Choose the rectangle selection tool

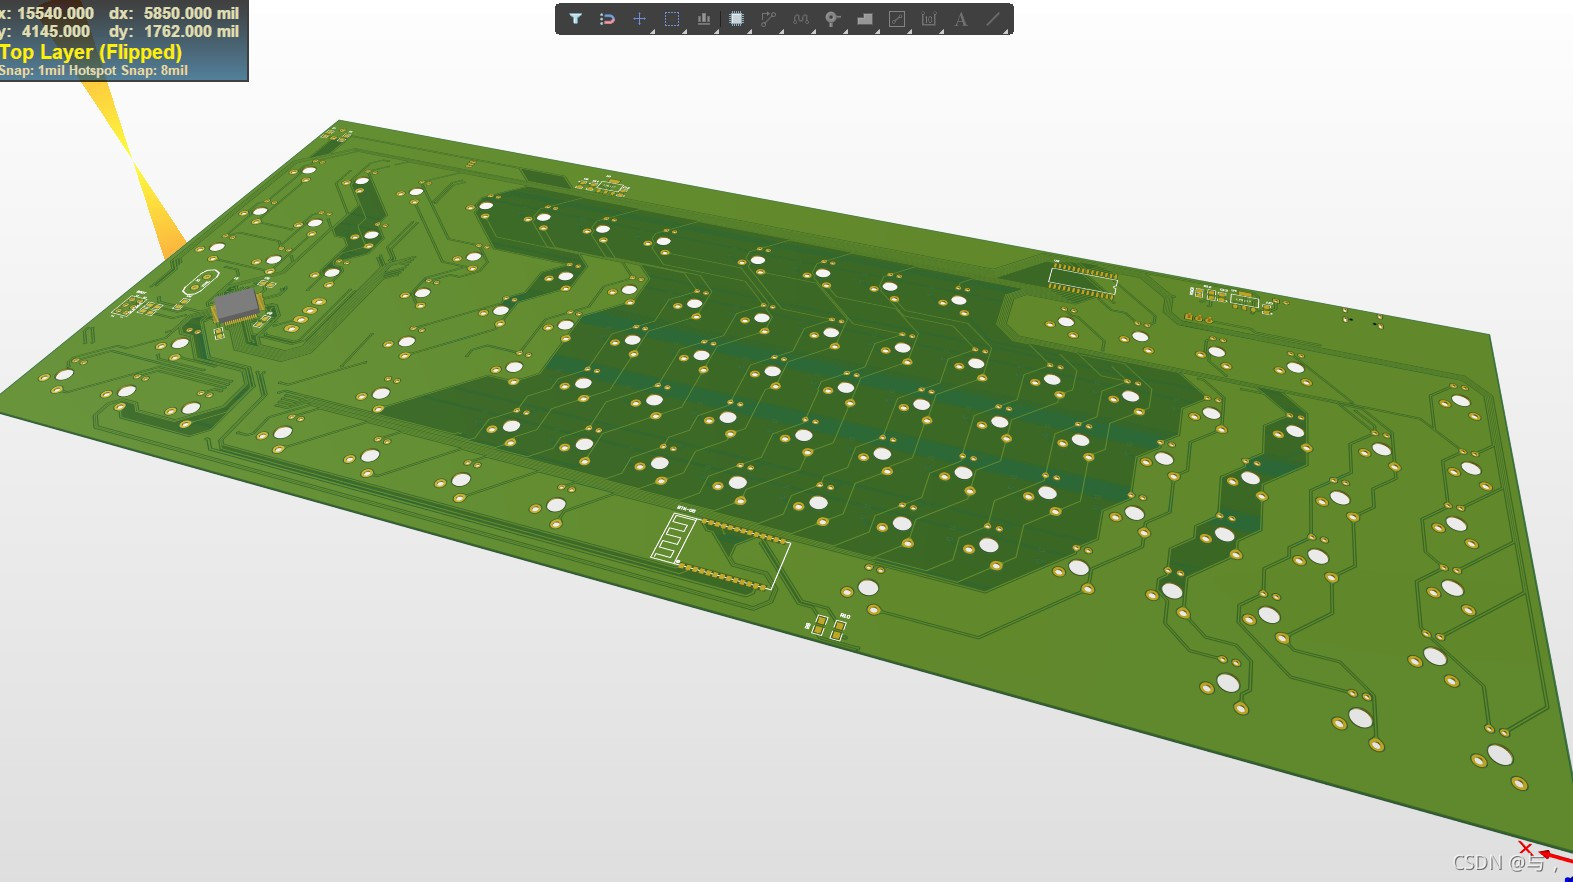[672, 19]
